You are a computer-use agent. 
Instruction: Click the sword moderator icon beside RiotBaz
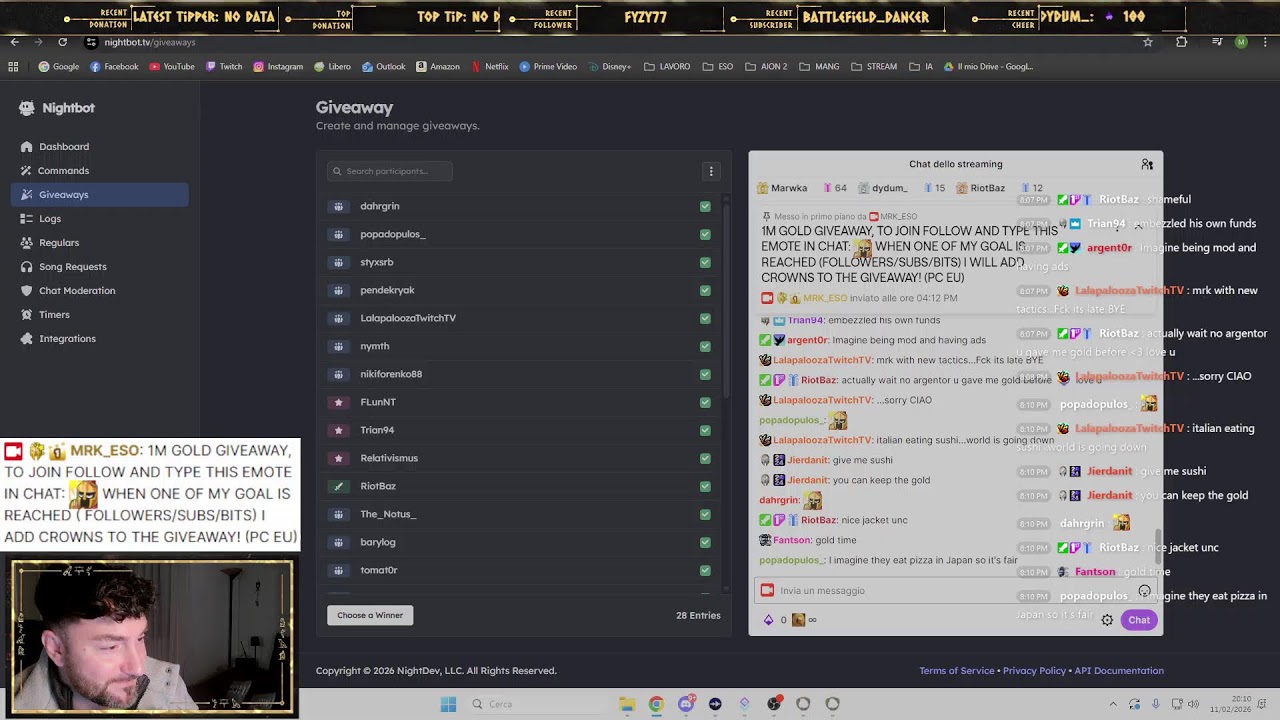coord(339,486)
